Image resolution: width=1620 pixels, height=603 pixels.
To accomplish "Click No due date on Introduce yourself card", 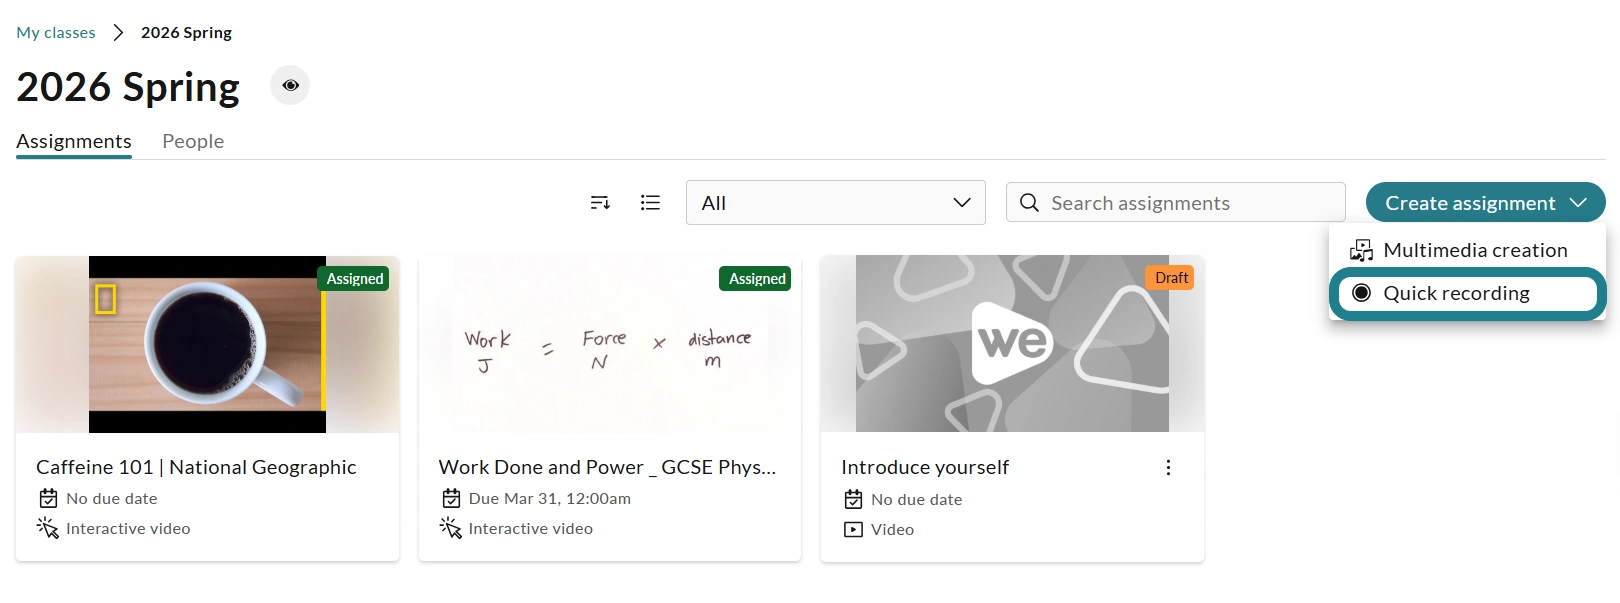I will coord(917,499).
